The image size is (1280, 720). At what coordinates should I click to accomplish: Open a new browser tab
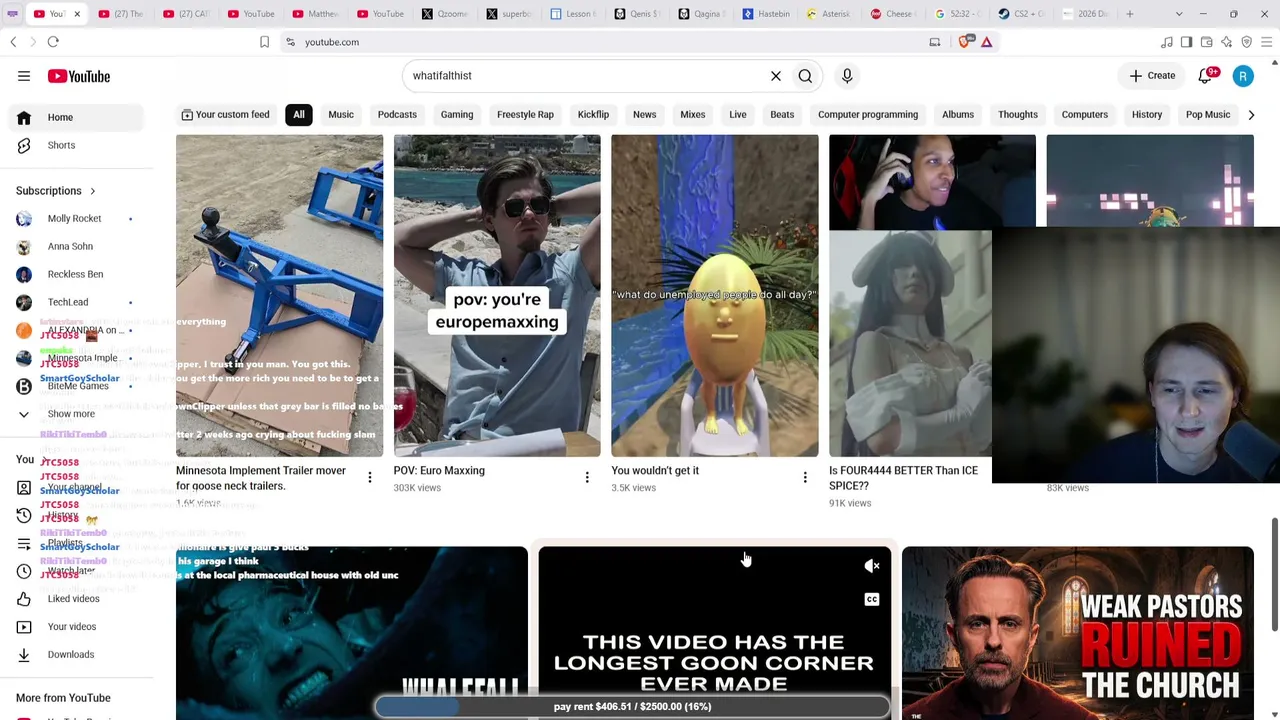pos(1130,14)
